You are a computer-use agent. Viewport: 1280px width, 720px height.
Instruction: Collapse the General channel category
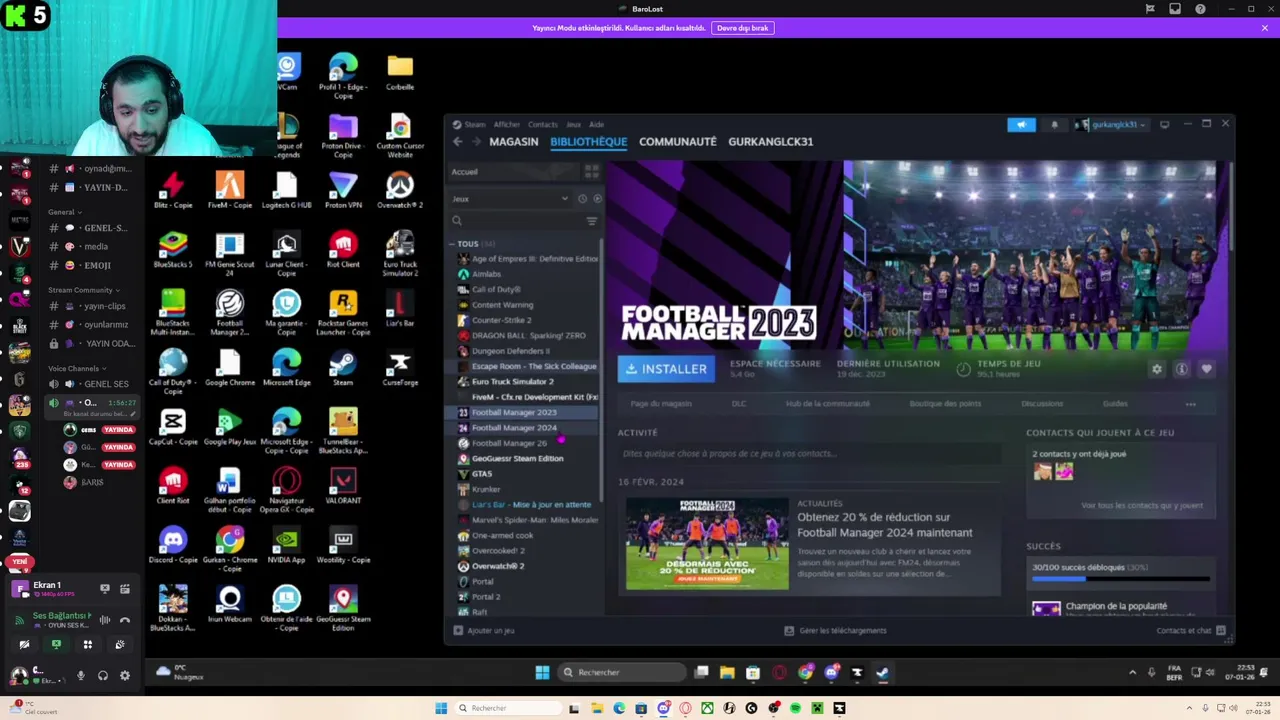click(64, 212)
